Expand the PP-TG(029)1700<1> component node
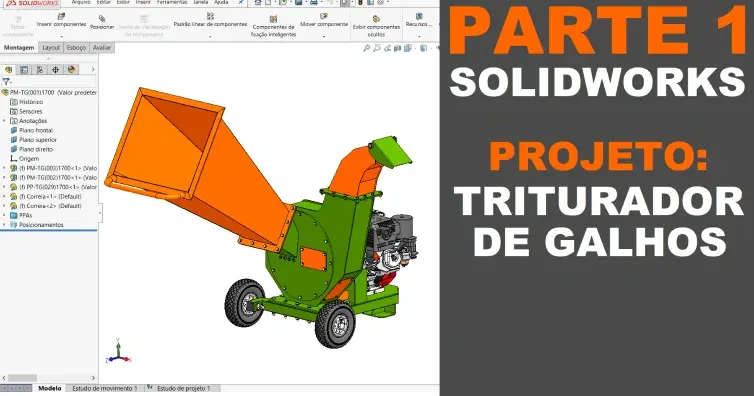Screen dimensions: 754x396 (4, 187)
